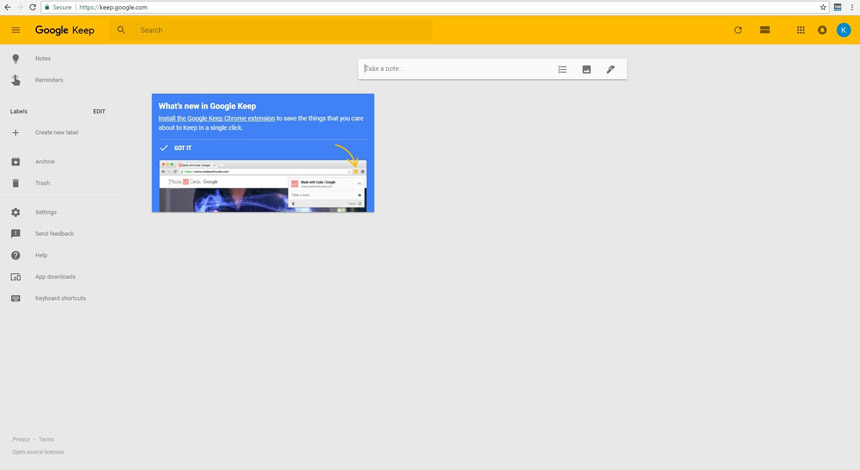Choose Send feedback
This screenshot has height=470, width=860.
pos(54,234)
